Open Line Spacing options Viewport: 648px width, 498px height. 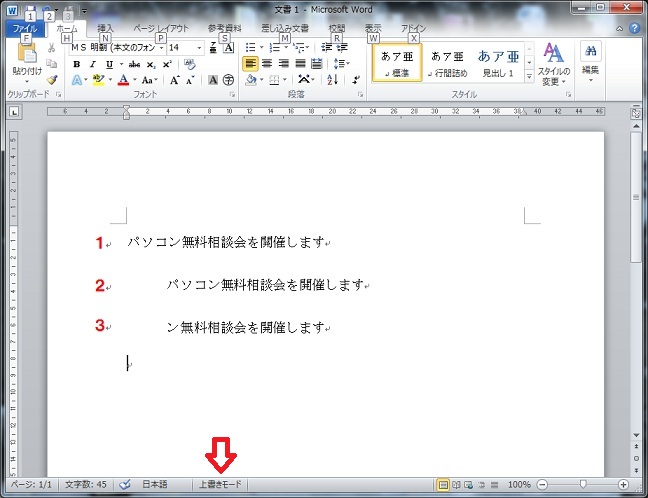(x=341, y=64)
